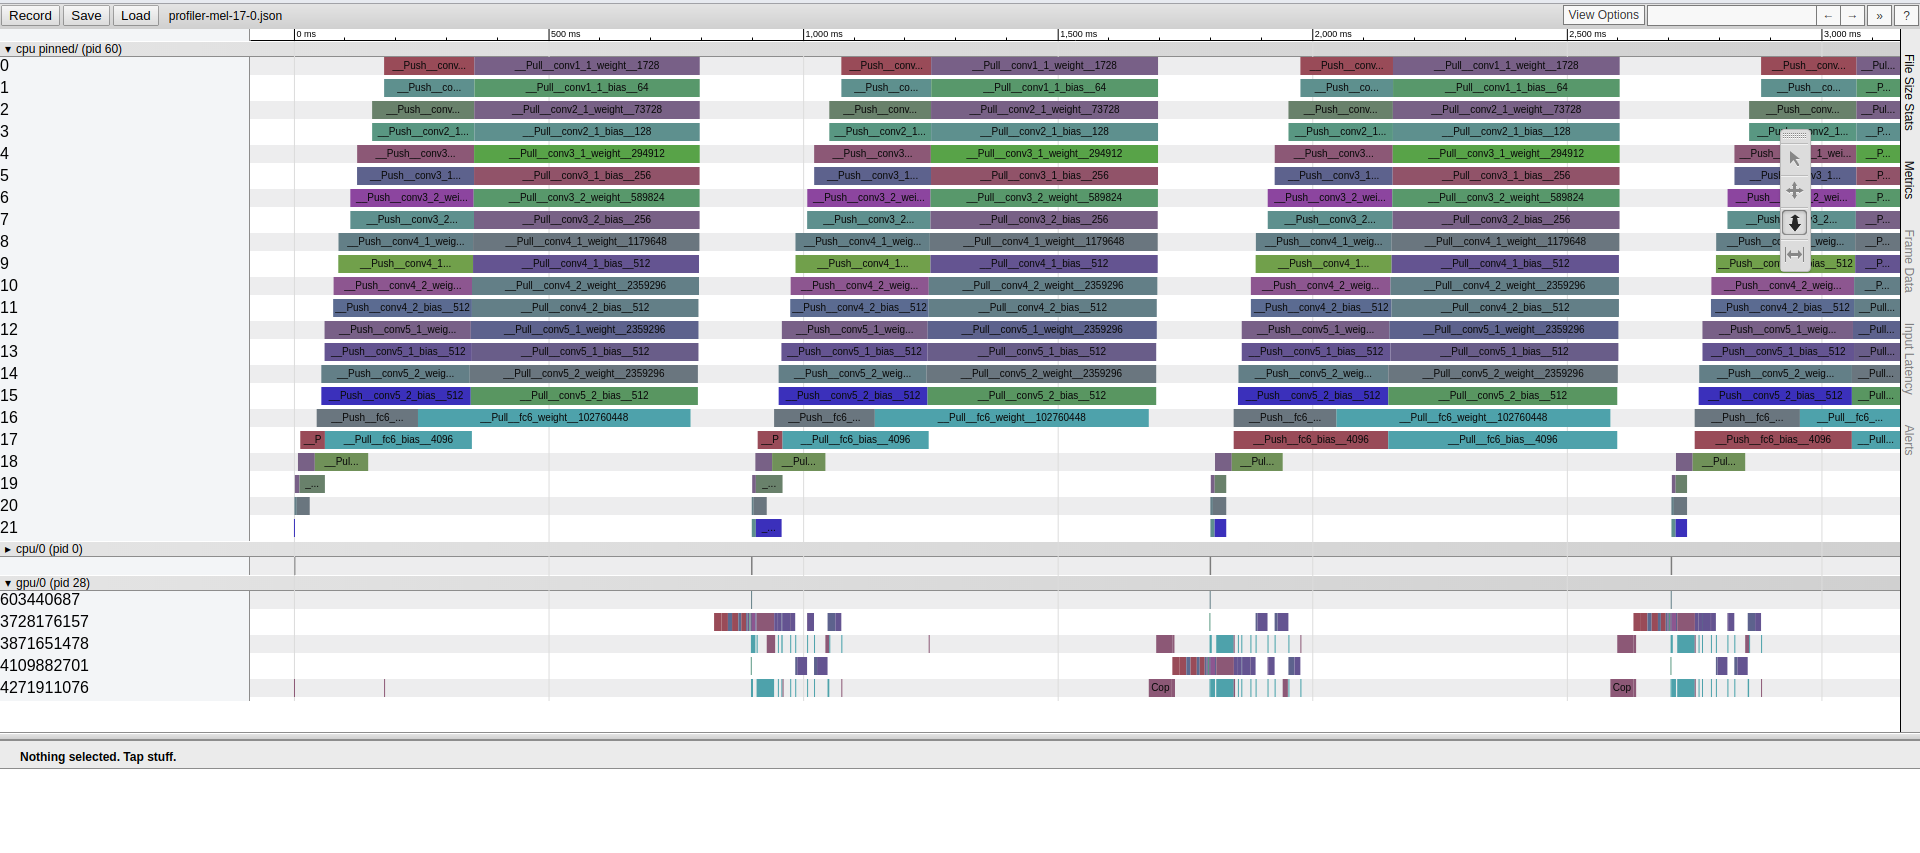Click thread row label 0
The image size is (1920, 853).
tap(5, 66)
